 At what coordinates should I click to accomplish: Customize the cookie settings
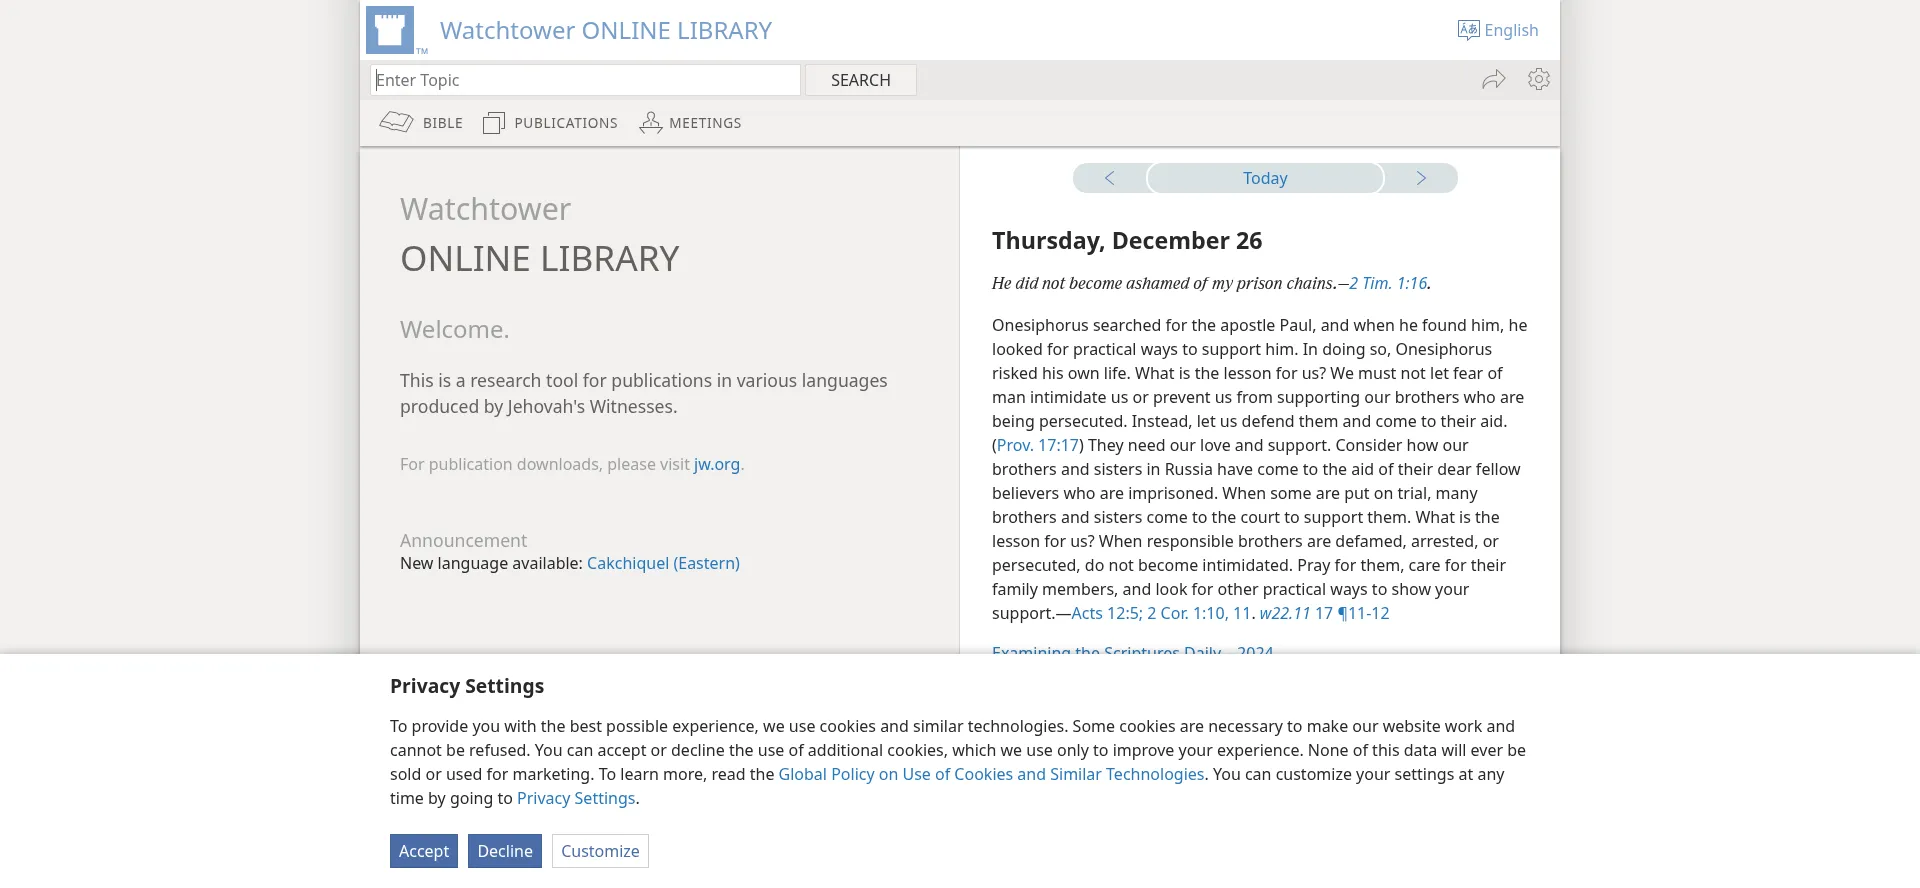600,851
